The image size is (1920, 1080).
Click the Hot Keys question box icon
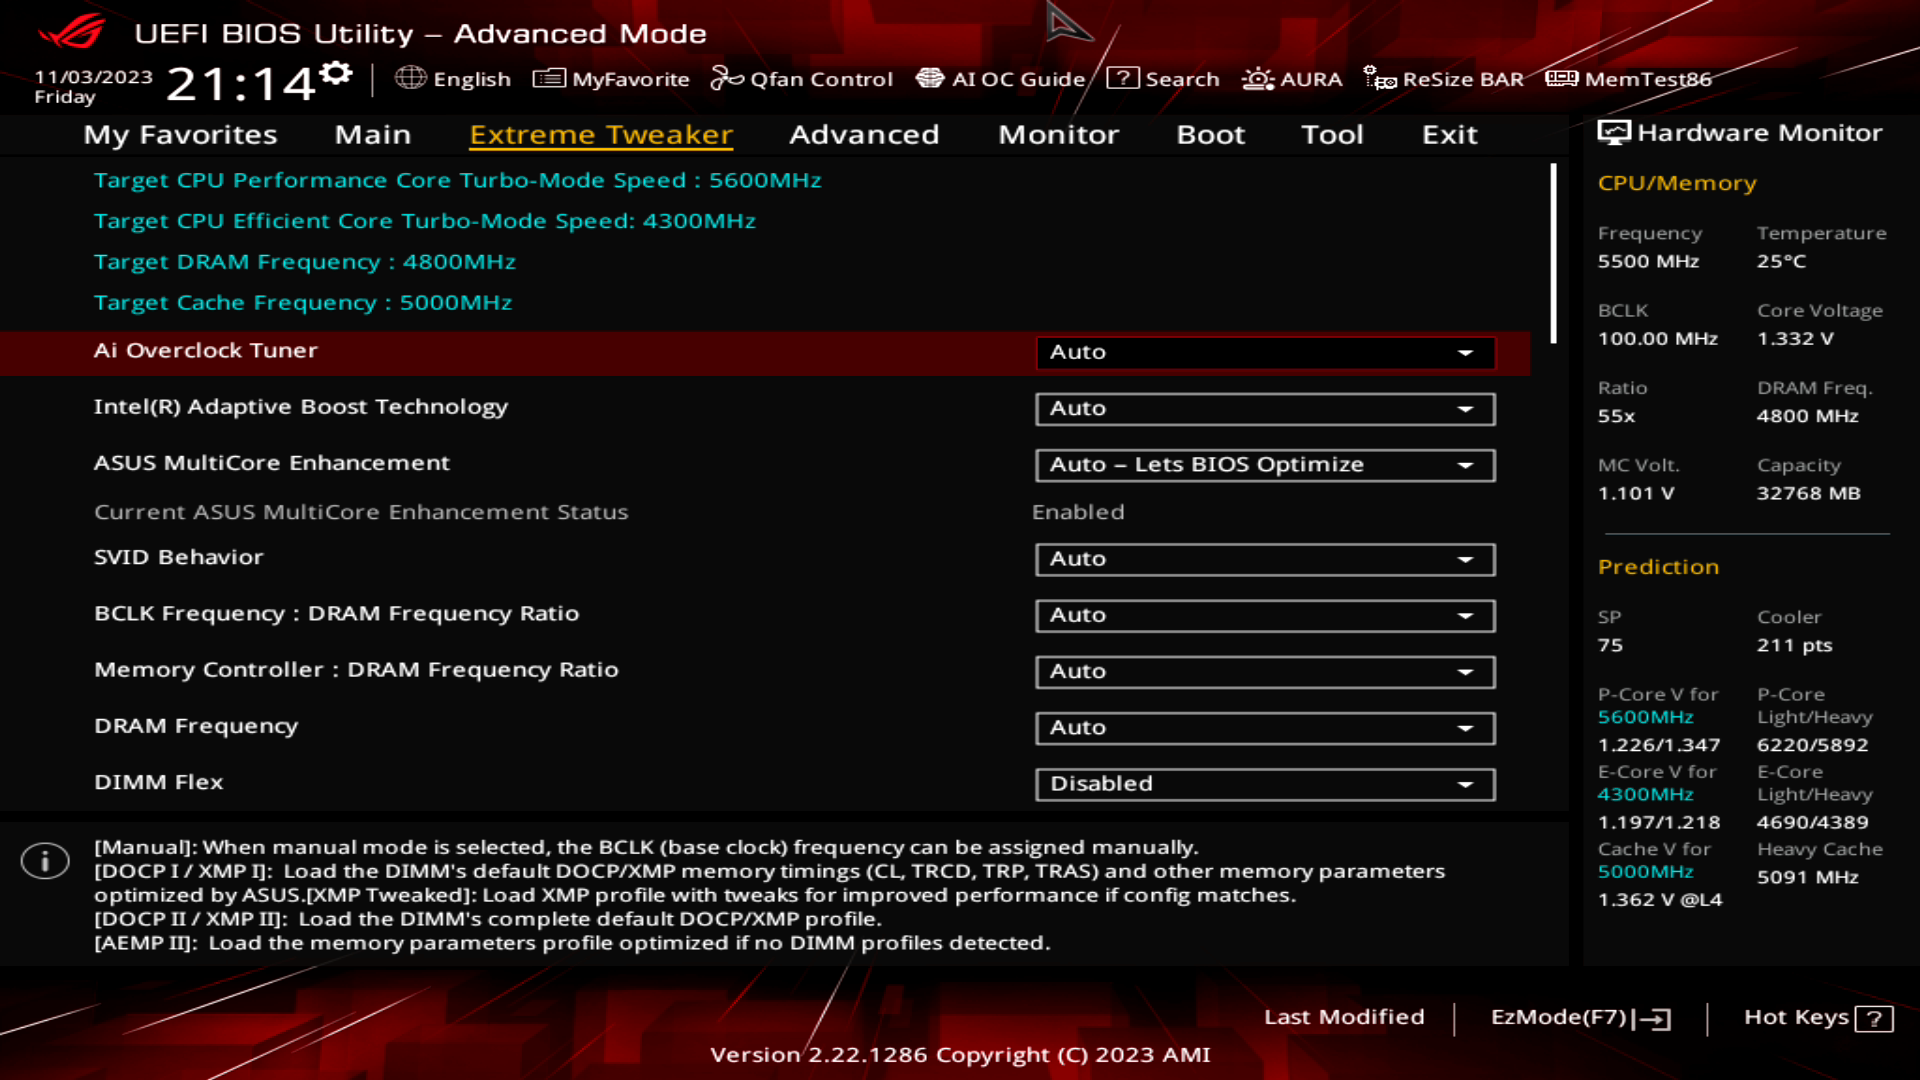(x=1874, y=1019)
